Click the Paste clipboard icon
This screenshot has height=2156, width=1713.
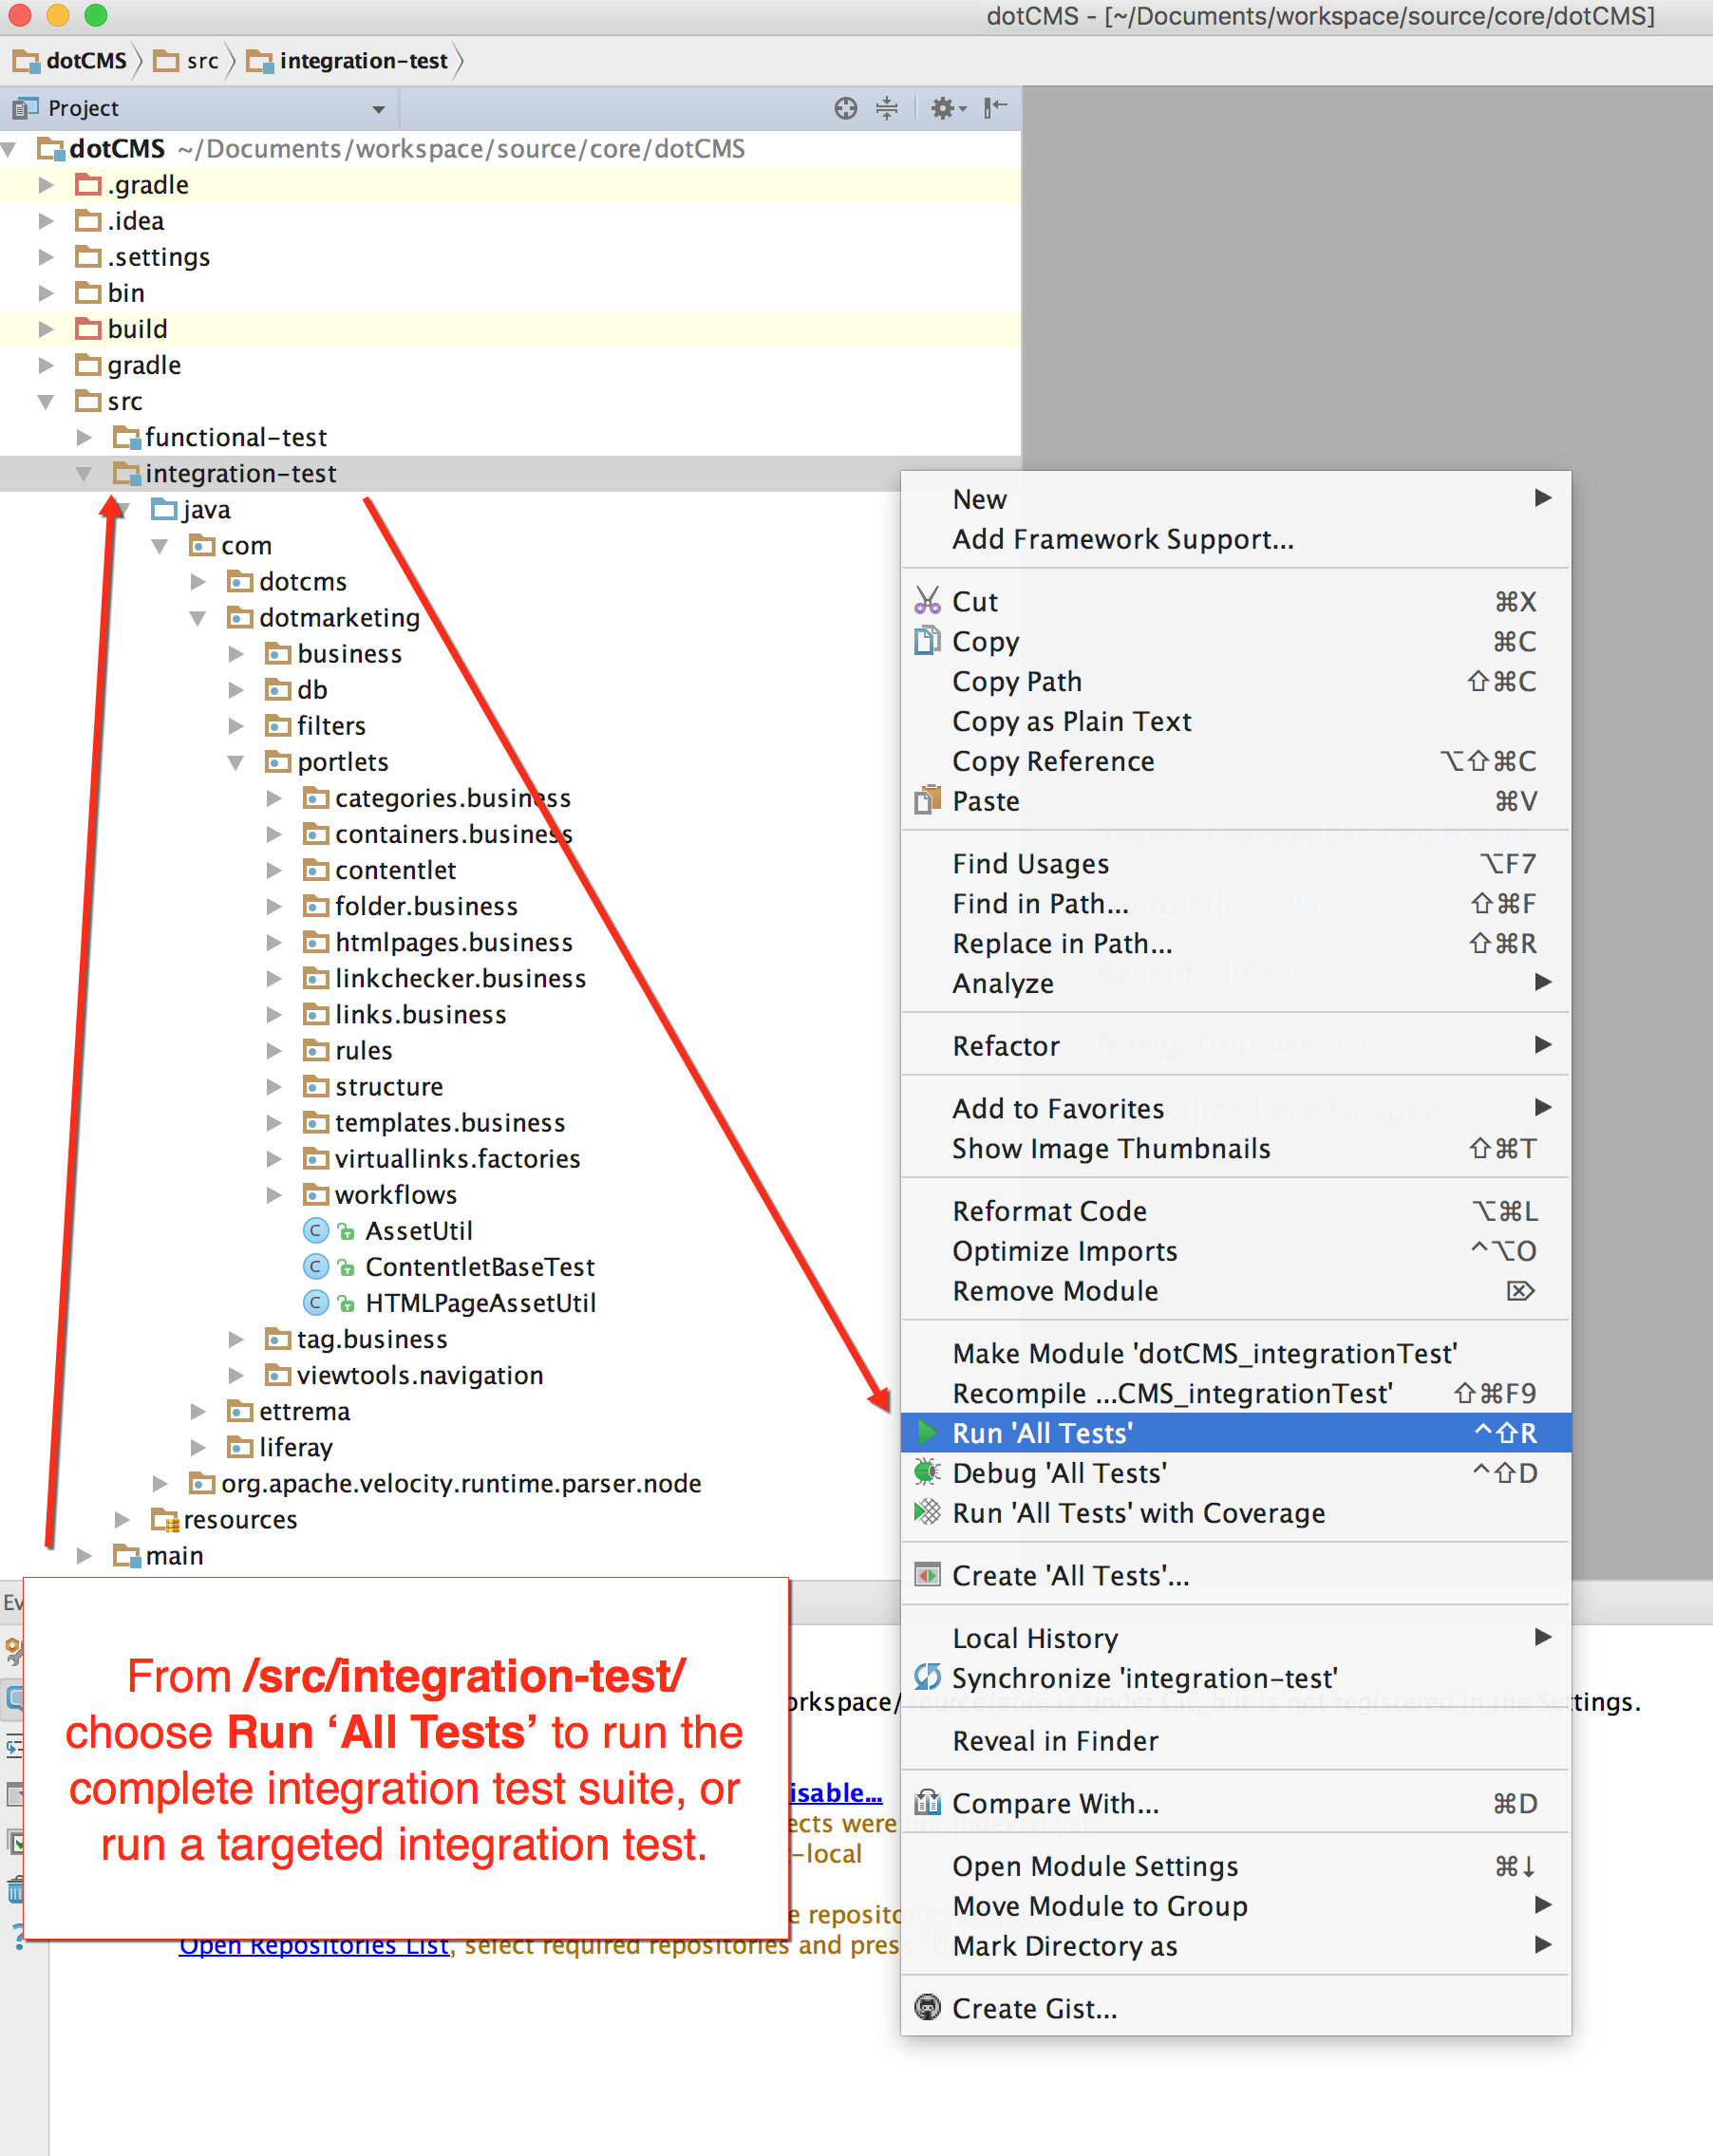coord(927,800)
